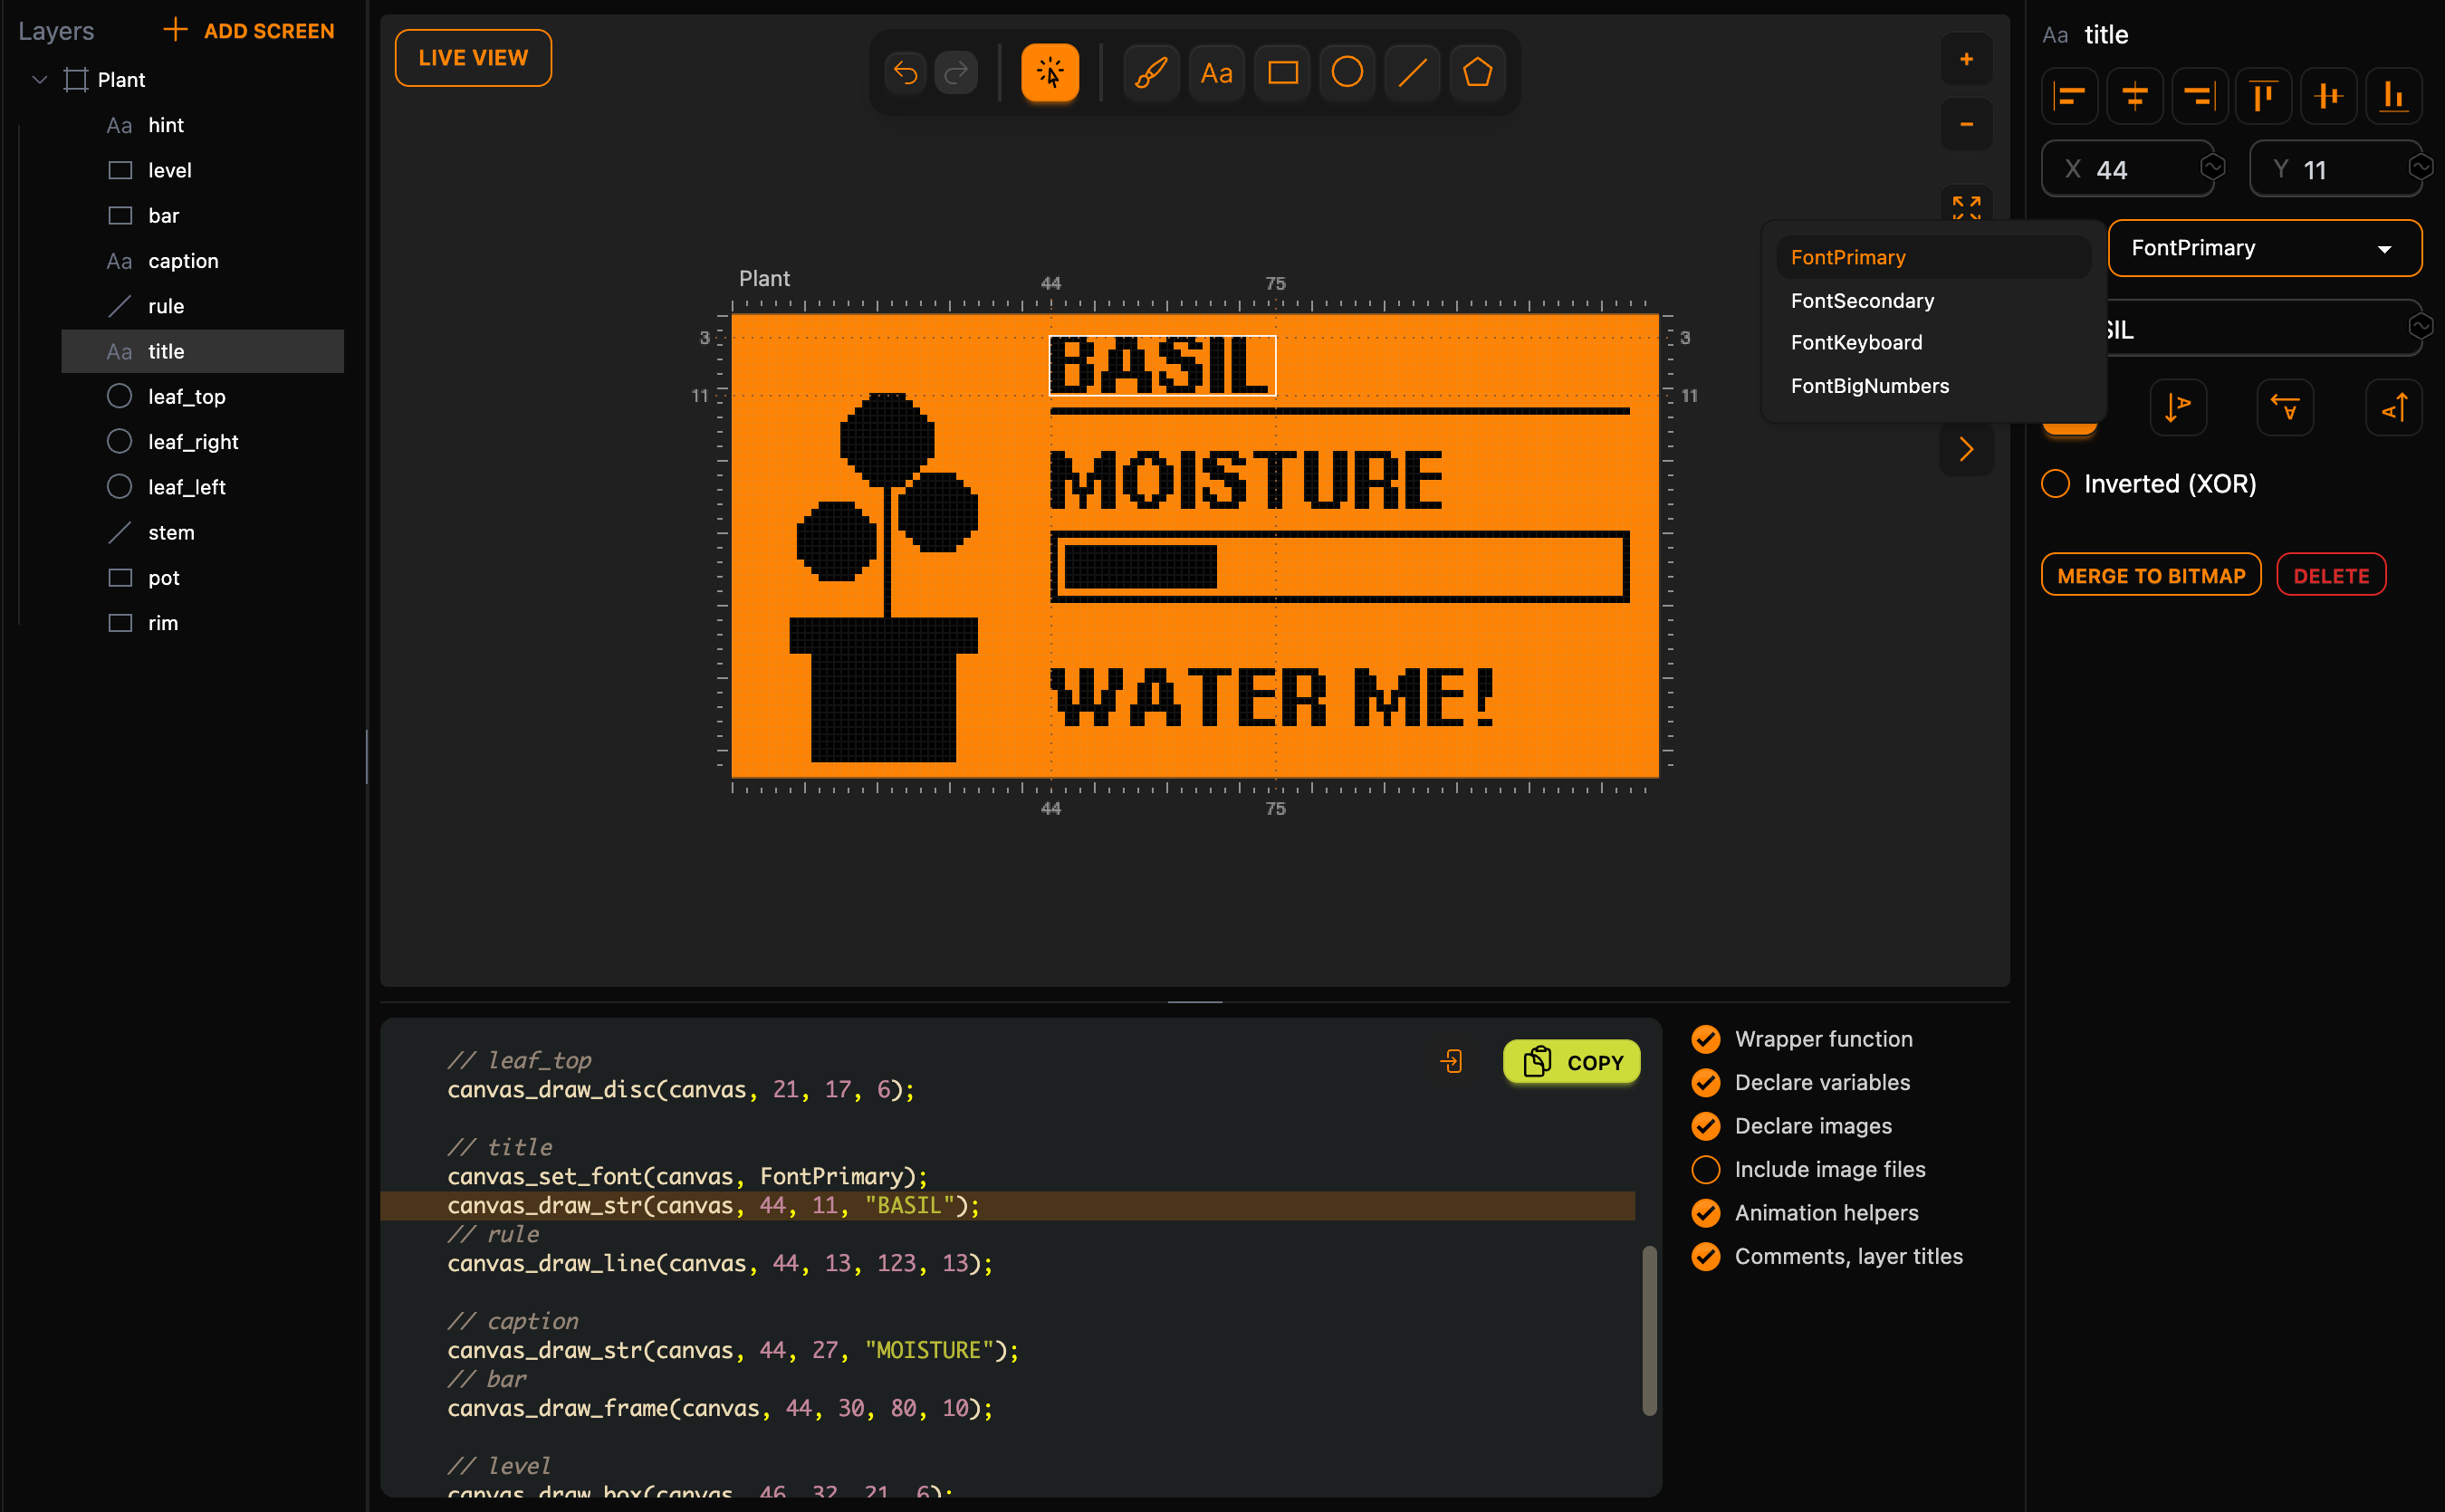
Task: Expand the side panel chevron arrow
Action: coord(1966,449)
